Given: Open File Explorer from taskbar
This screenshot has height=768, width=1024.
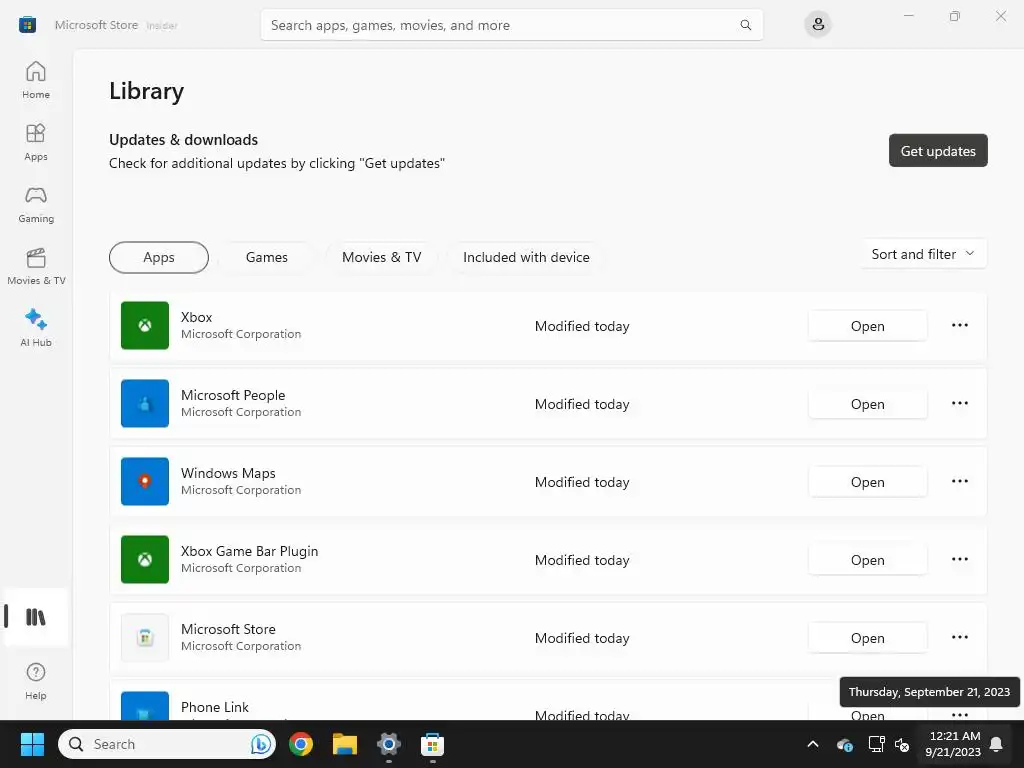Looking at the screenshot, I should pos(345,744).
